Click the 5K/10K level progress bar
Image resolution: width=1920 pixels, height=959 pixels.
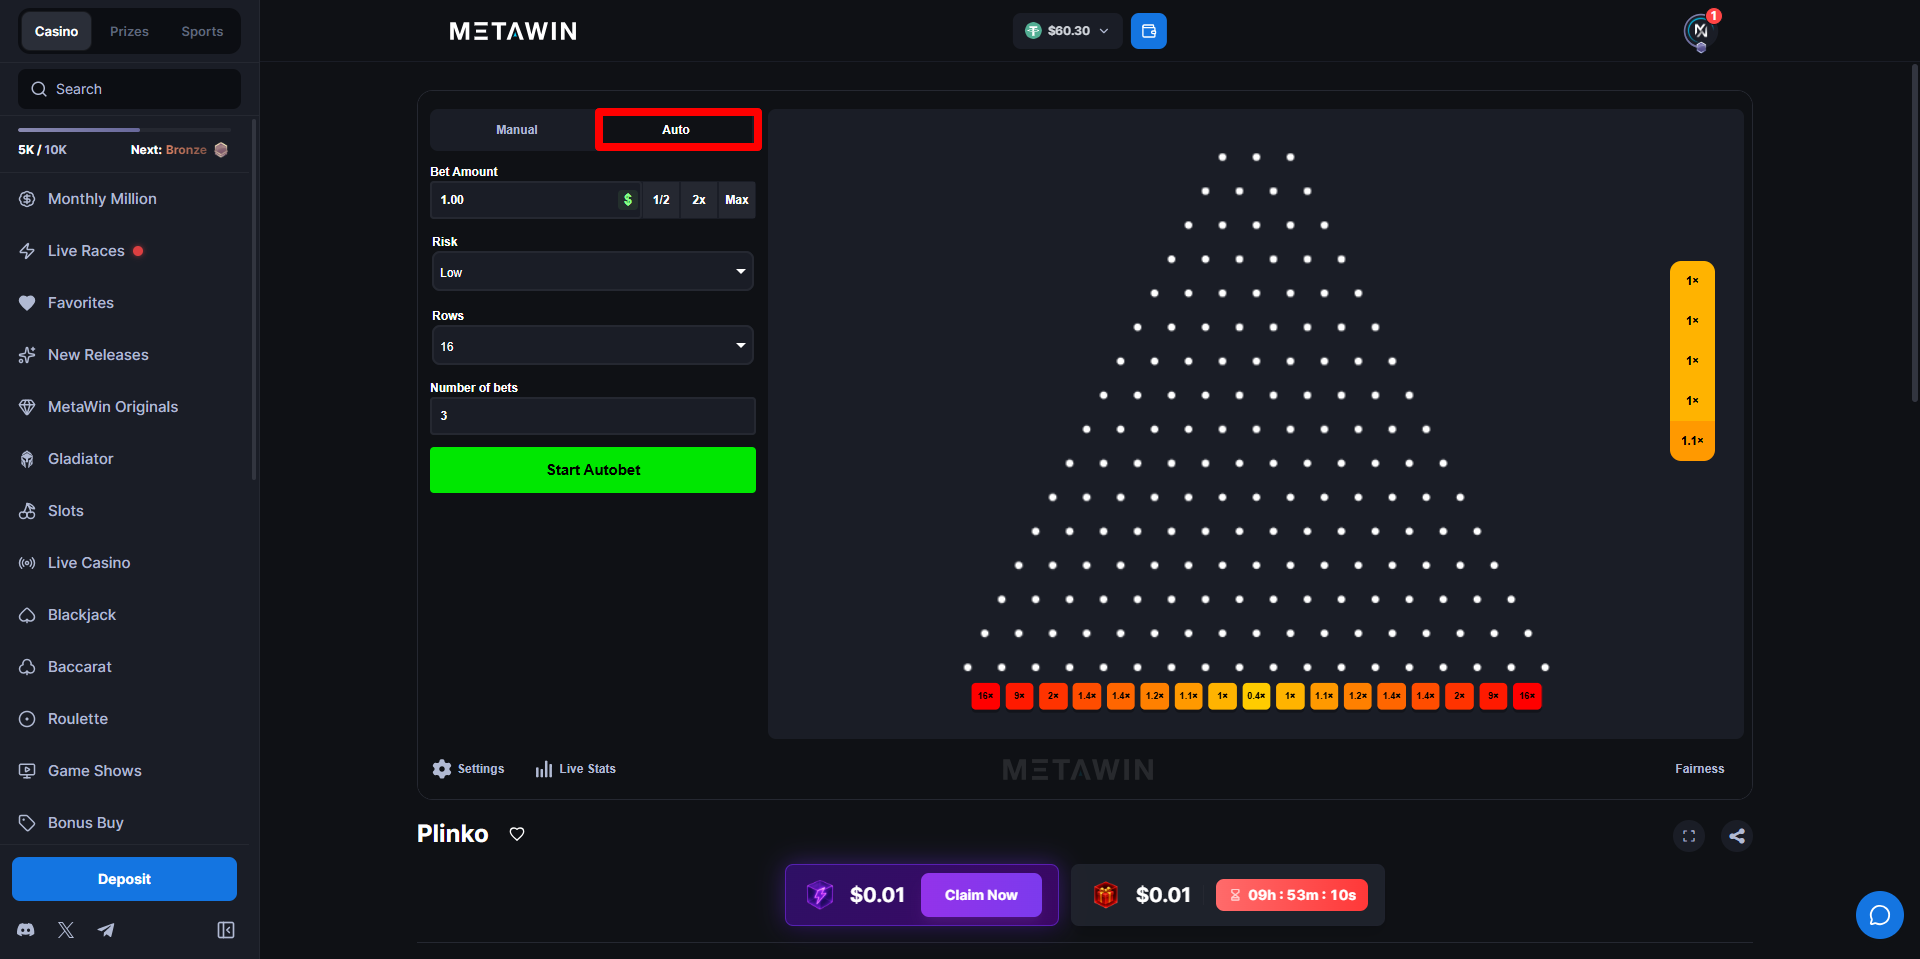point(124,130)
